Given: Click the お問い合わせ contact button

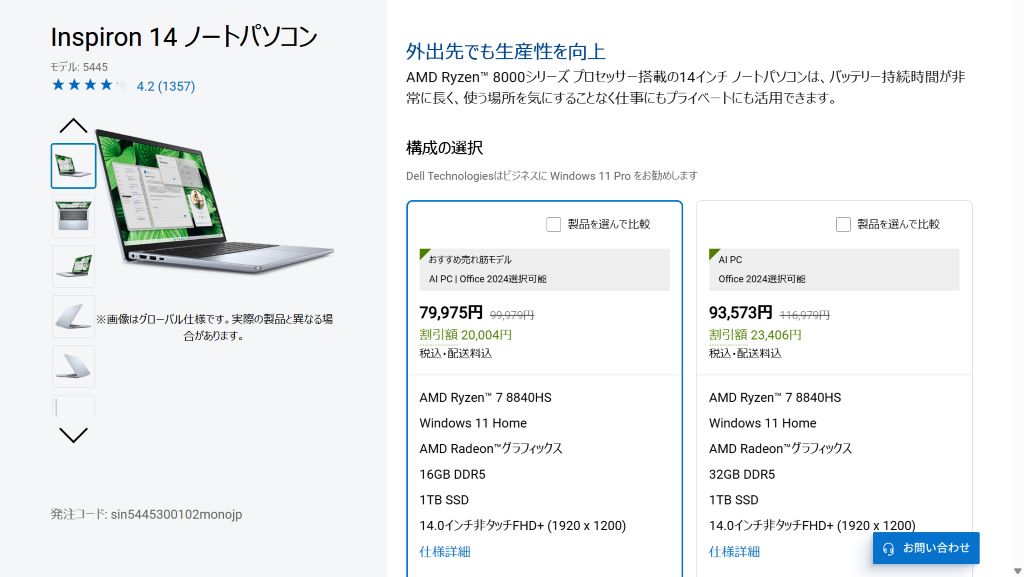Looking at the screenshot, I should pos(926,548).
